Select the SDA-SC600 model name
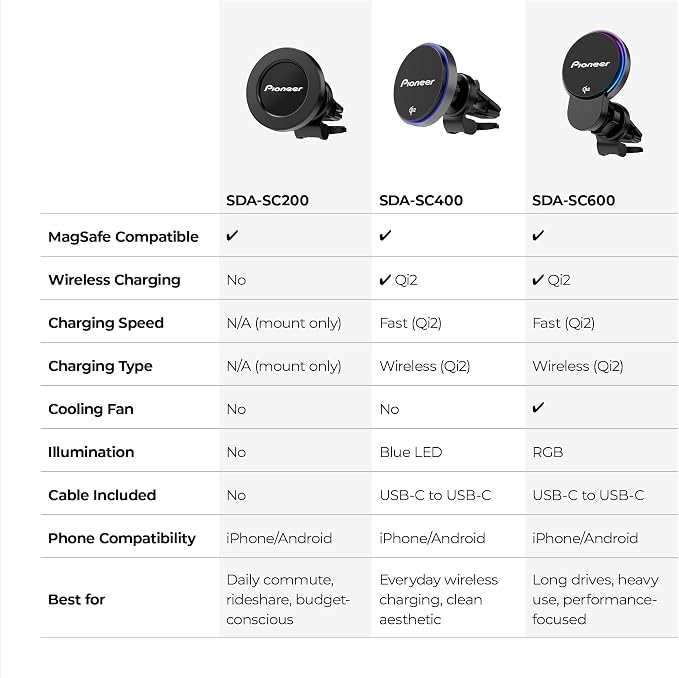Viewport: 679px width, 678px height. [573, 200]
